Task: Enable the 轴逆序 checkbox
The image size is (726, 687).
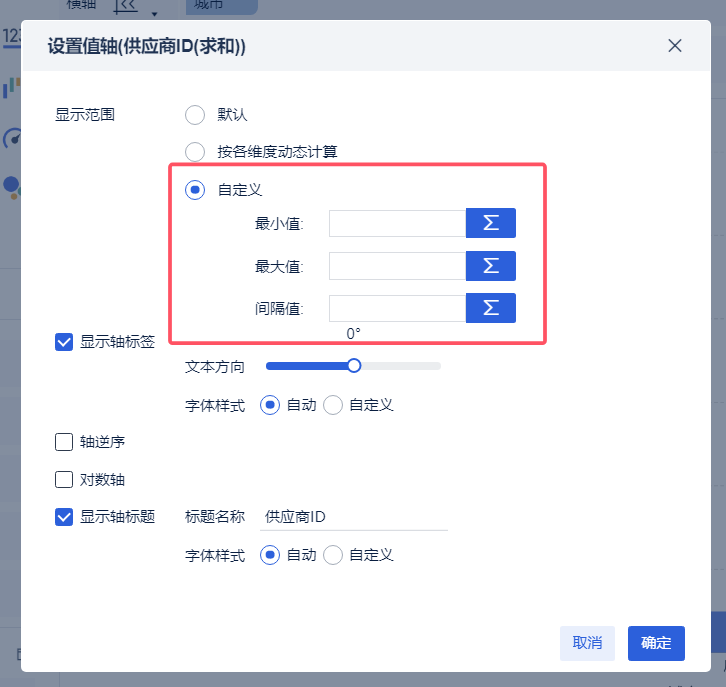Action: pyautogui.click(x=64, y=441)
